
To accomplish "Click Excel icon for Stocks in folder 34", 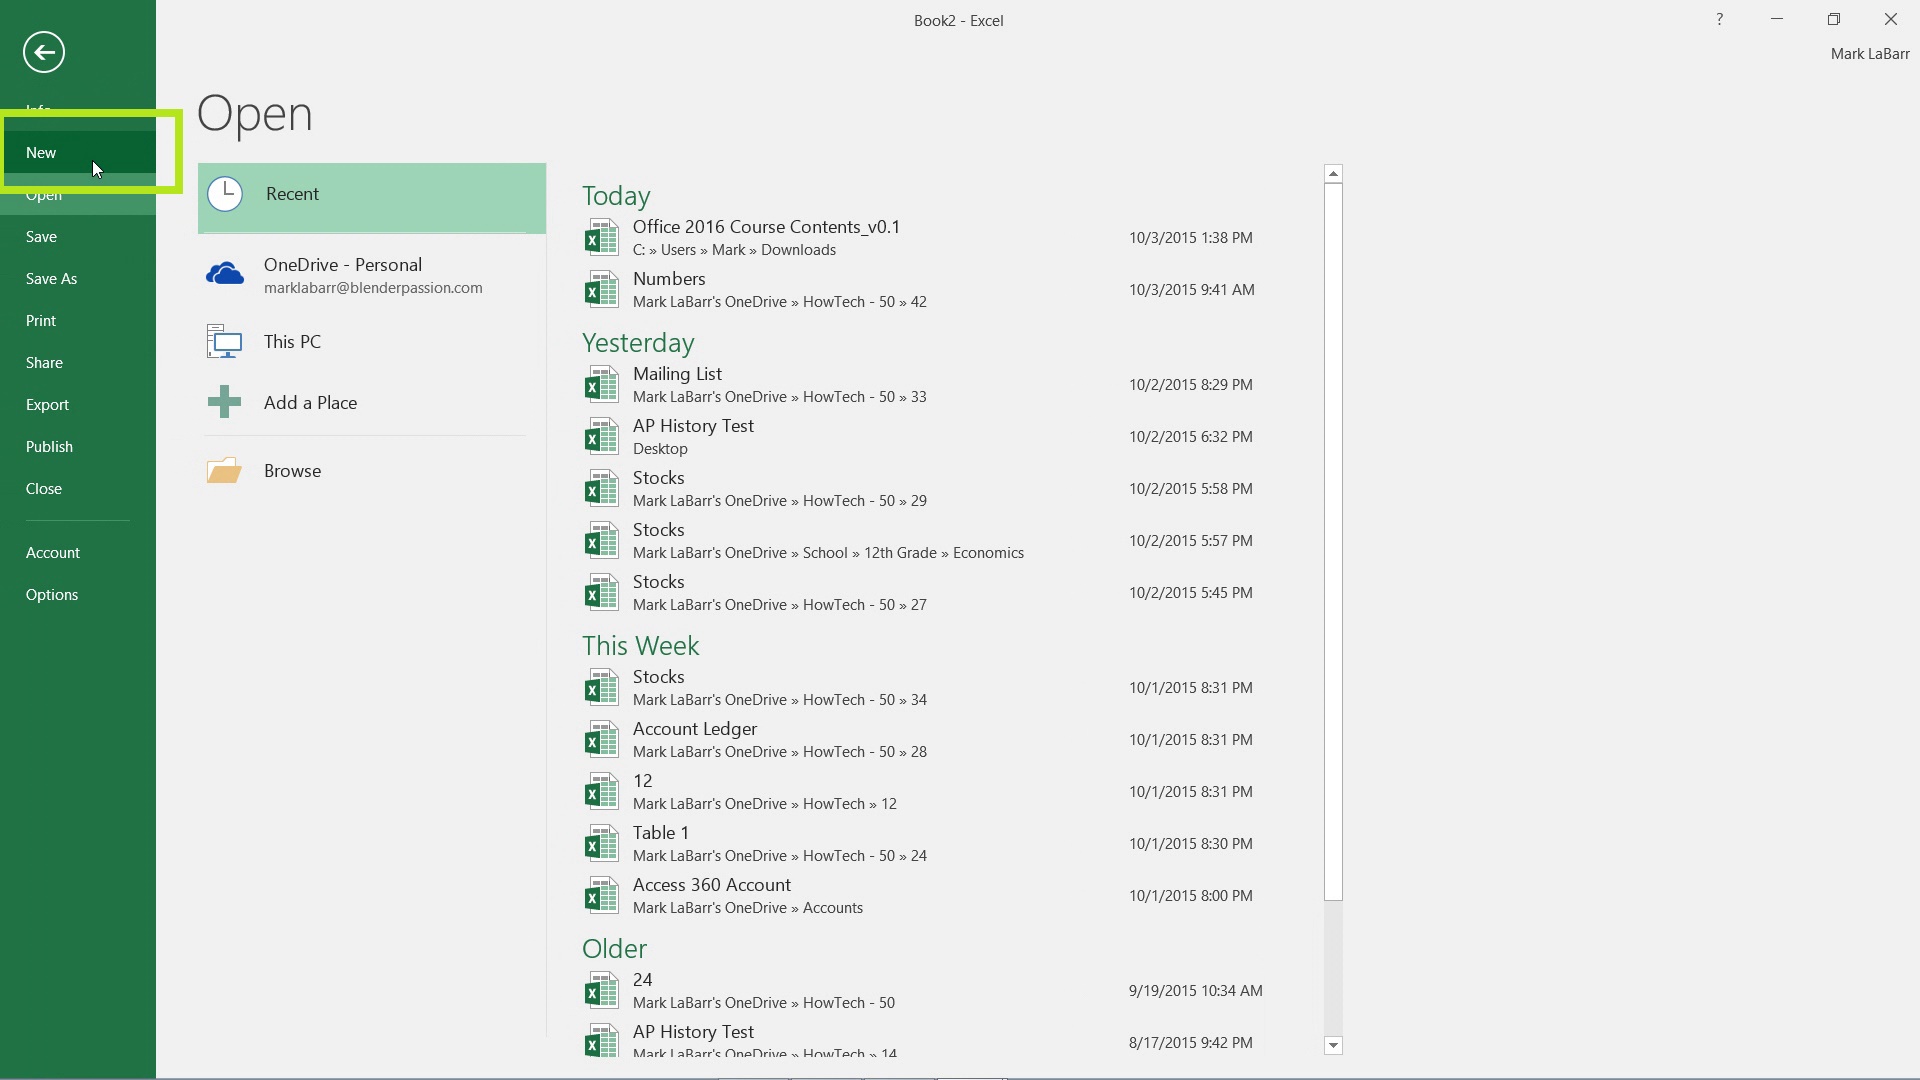I will 601,688.
